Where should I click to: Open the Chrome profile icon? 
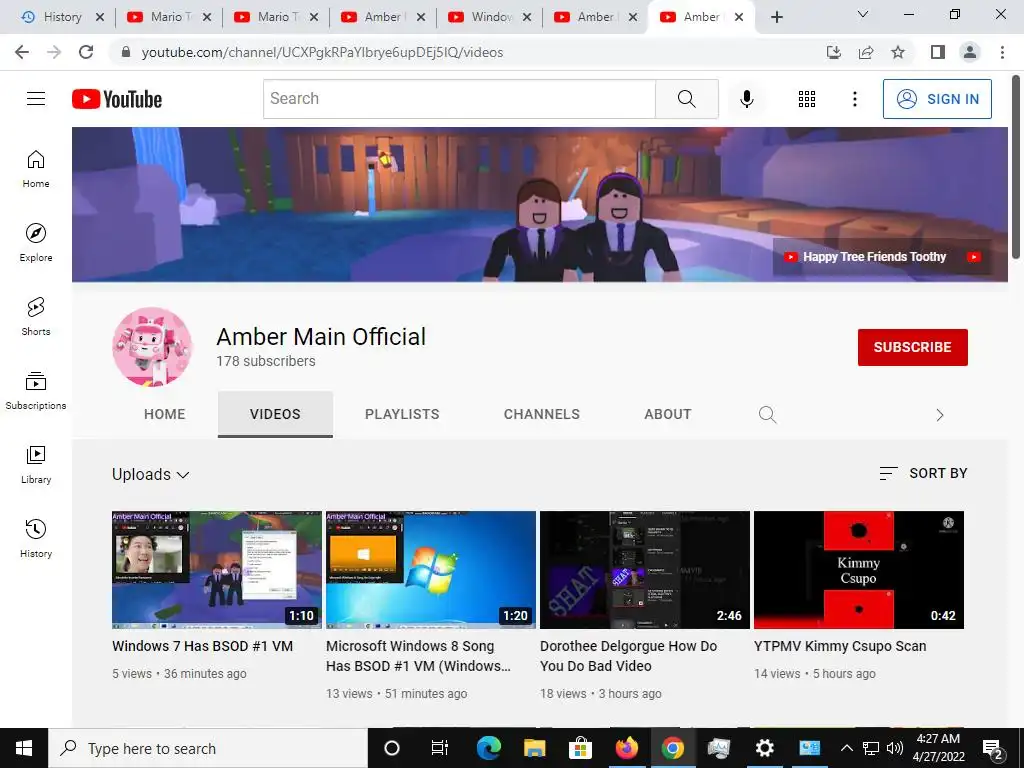970,52
